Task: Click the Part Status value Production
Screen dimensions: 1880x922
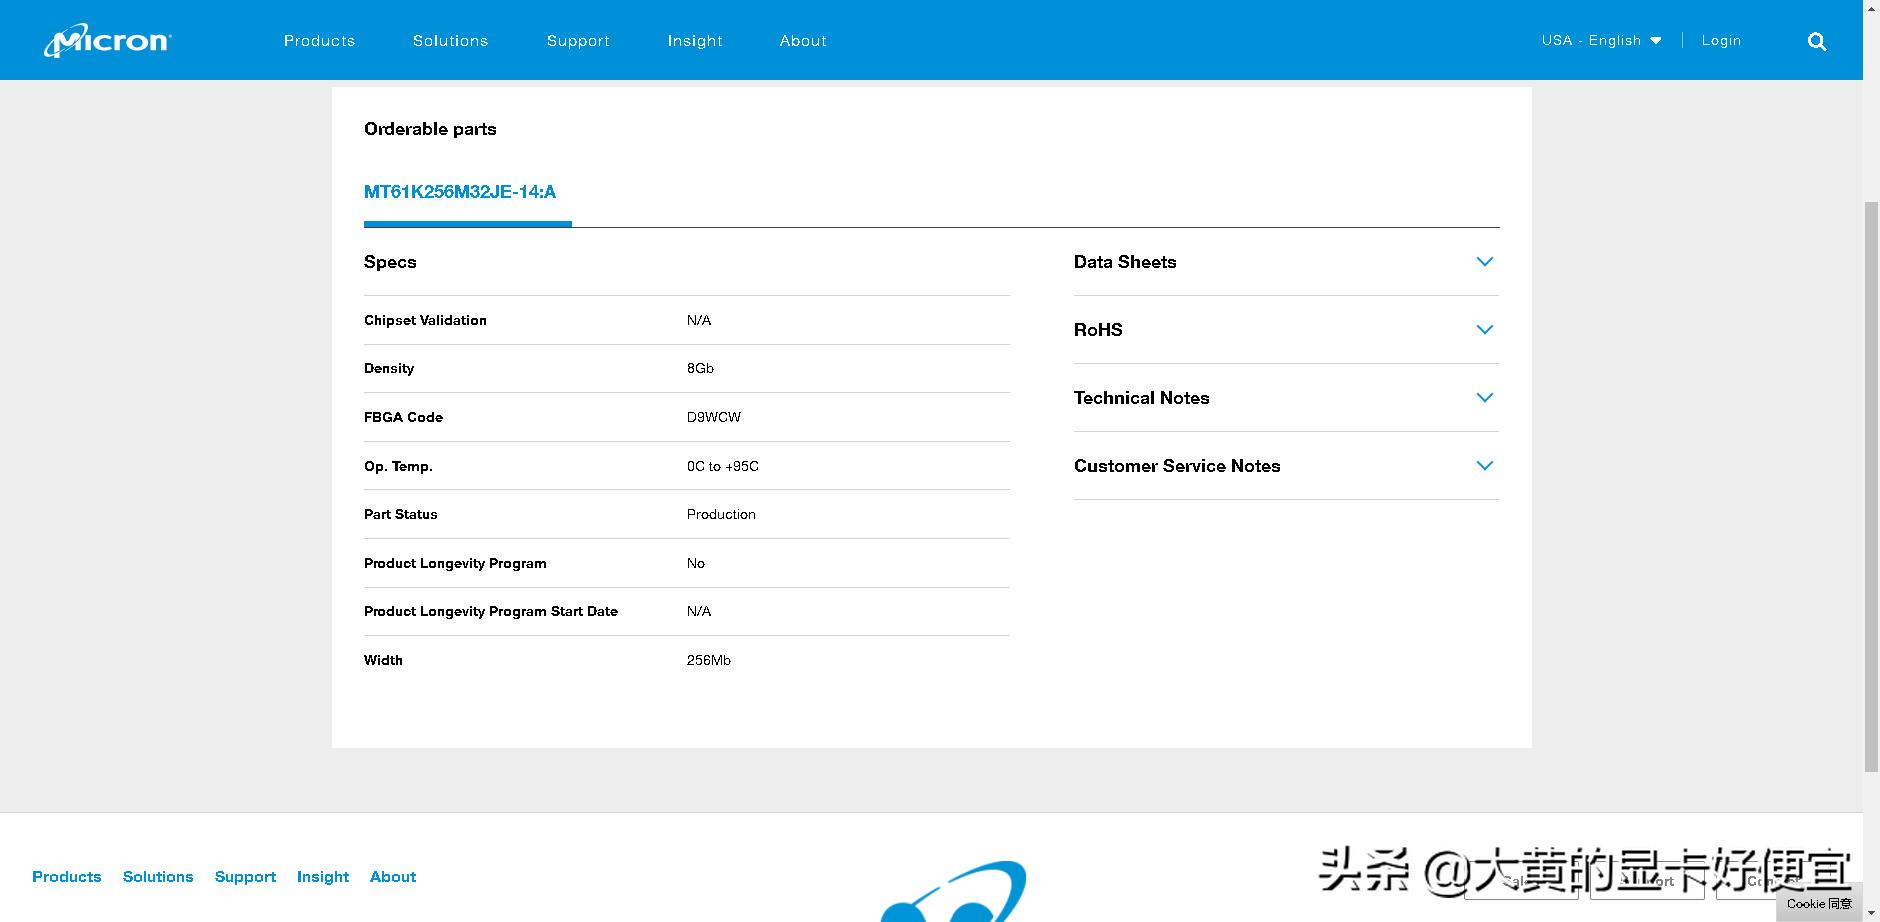Action: click(x=721, y=514)
